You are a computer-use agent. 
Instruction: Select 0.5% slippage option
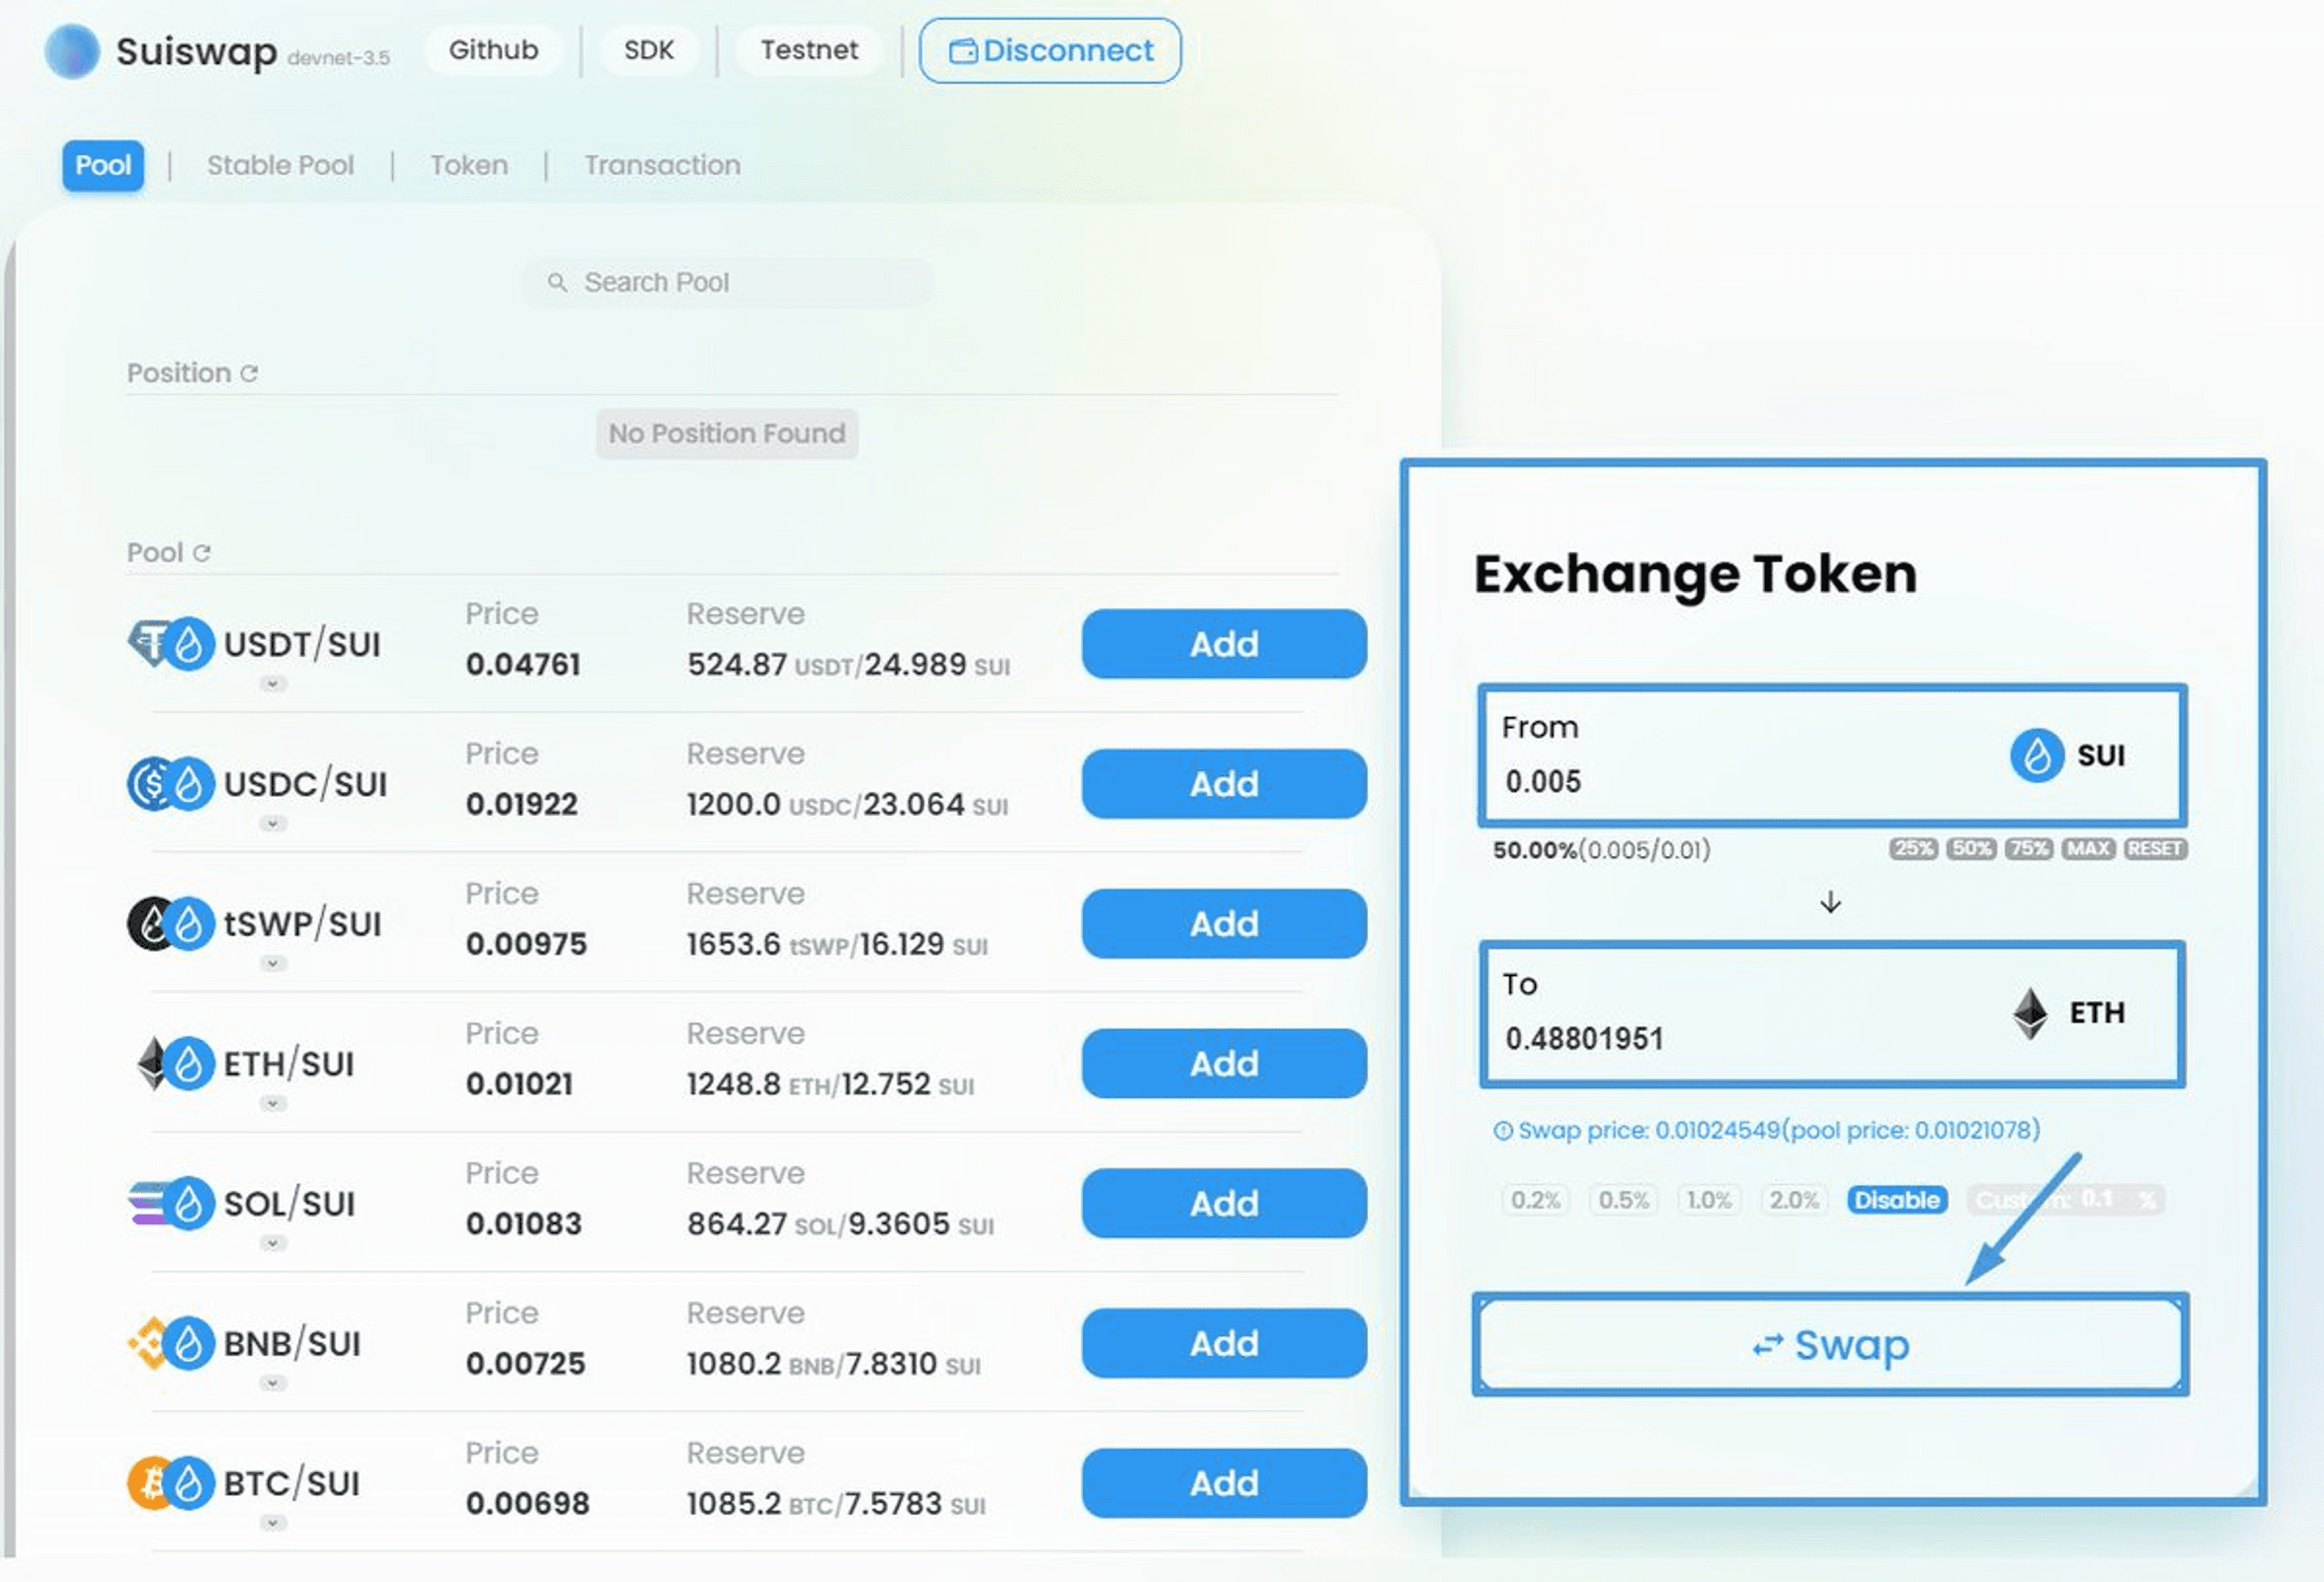coord(1623,1200)
